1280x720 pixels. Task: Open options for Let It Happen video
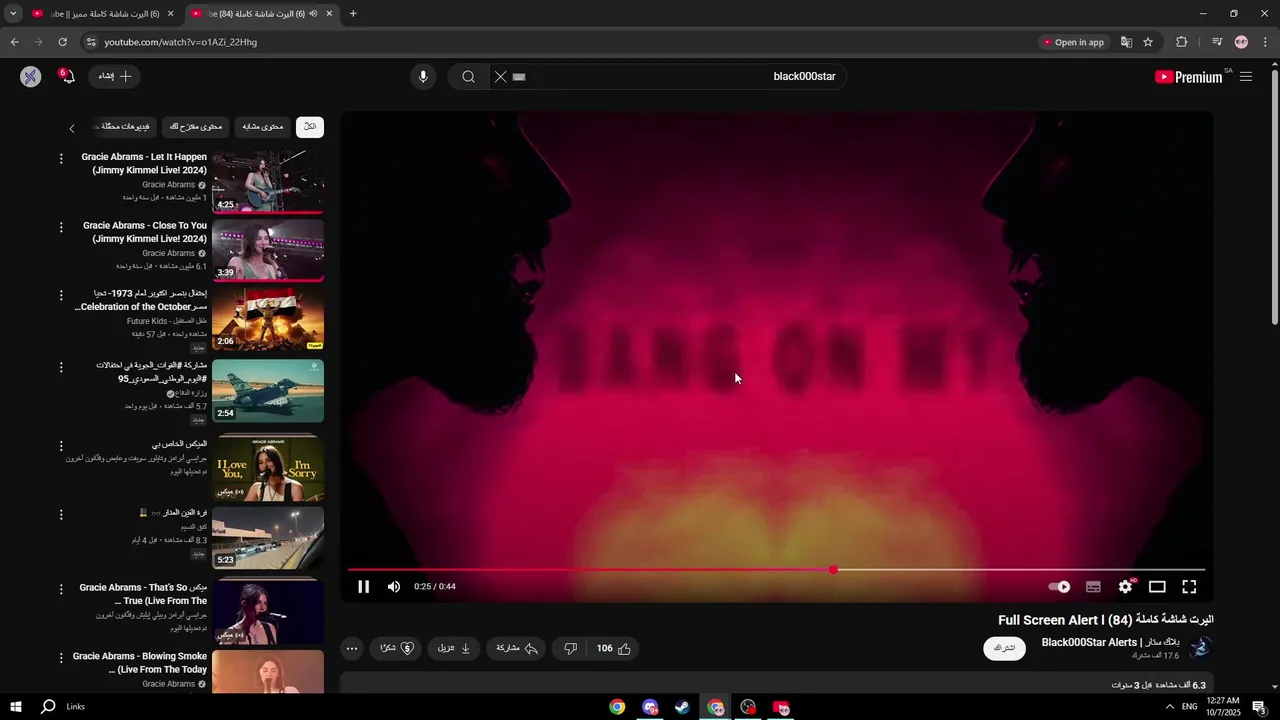pos(61,159)
